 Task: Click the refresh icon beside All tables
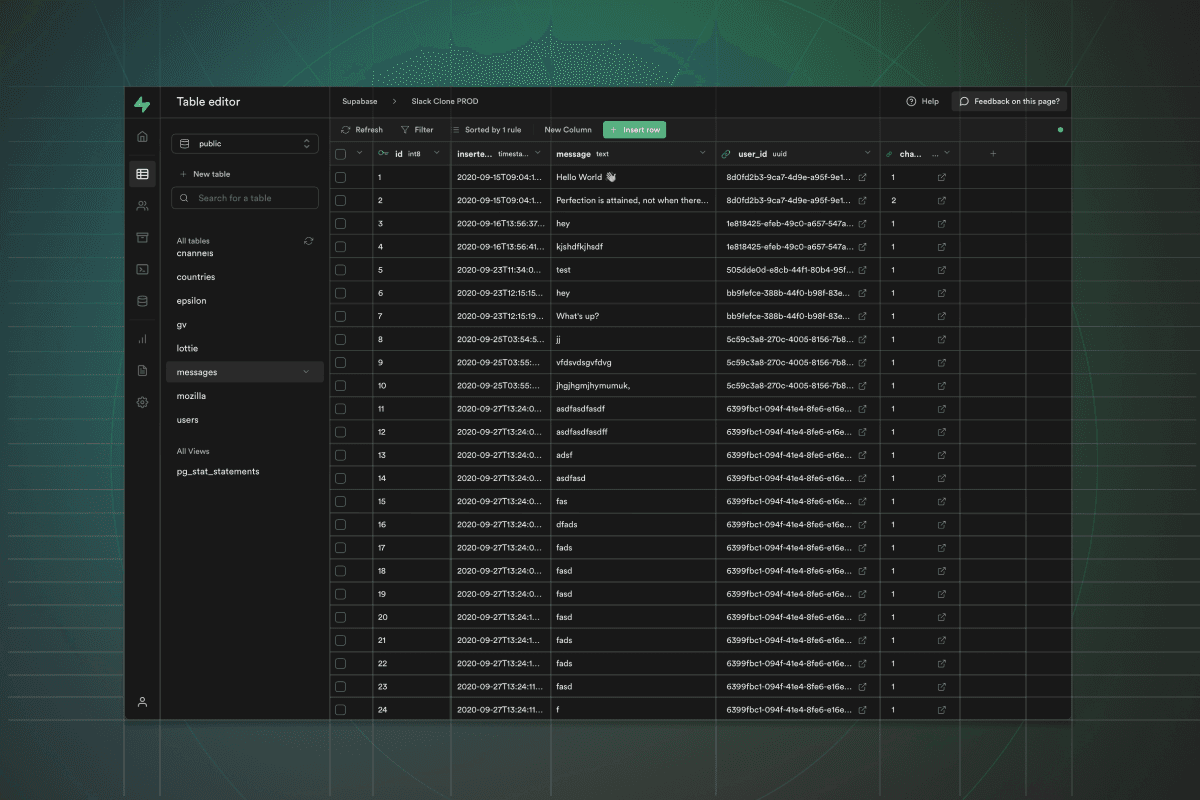tap(309, 241)
